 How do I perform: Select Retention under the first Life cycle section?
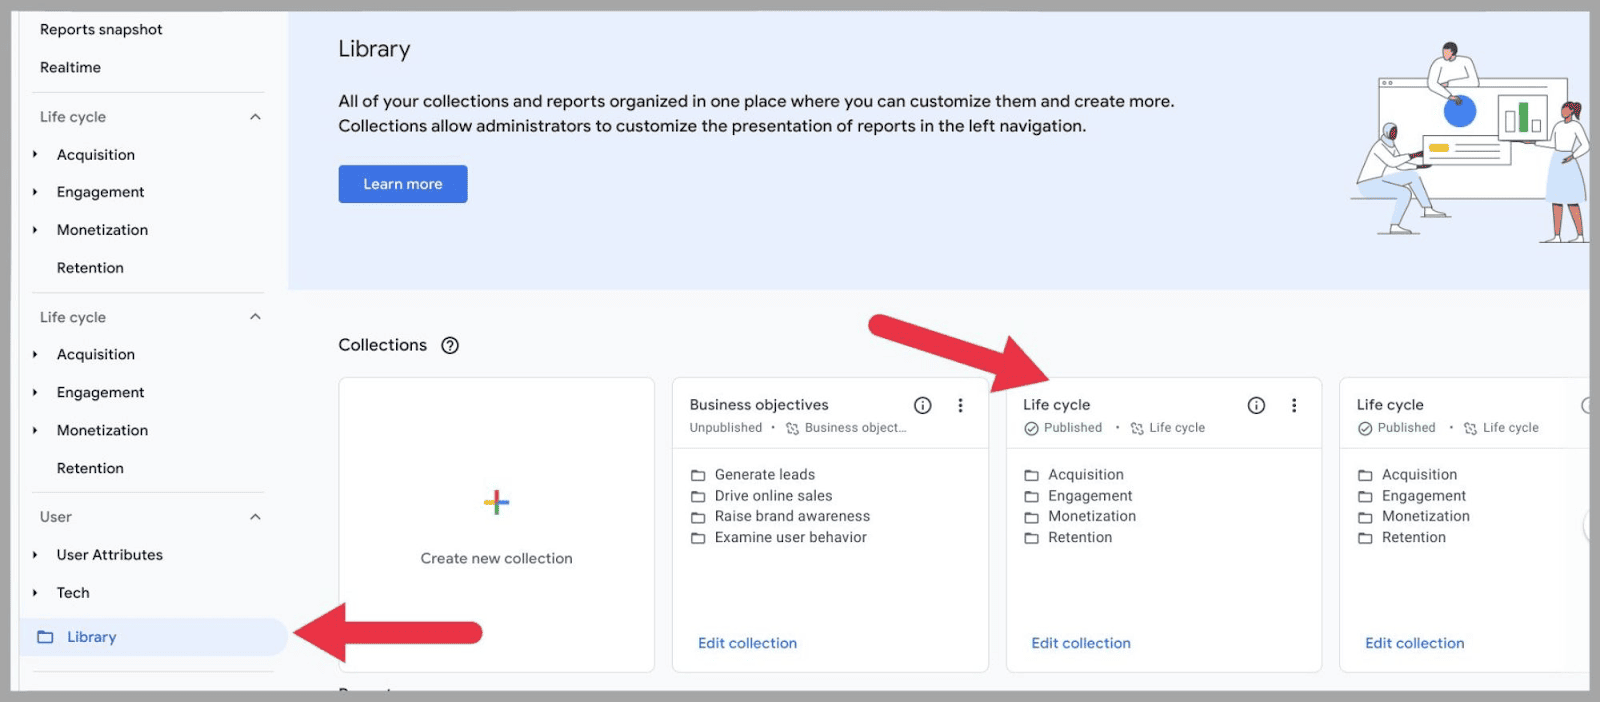90,268
